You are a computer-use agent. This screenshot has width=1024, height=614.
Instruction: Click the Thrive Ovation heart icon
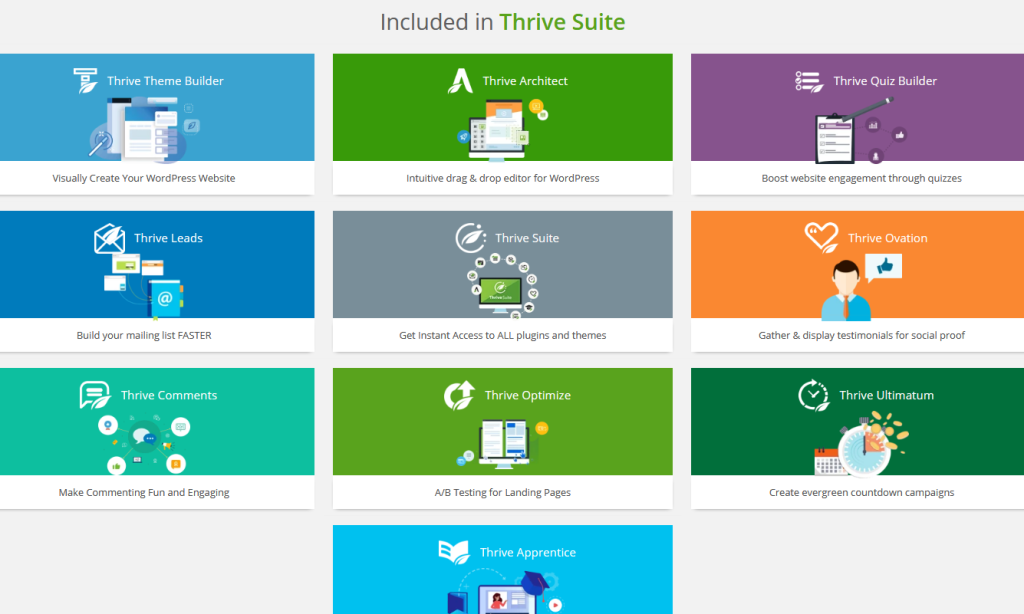point(822,238)
